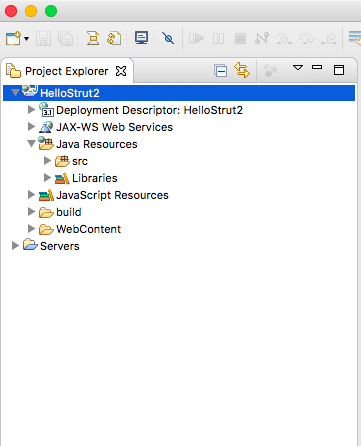The height and width of the screenshot is (446, 361).
Task: Expand the Servers project node
Action: pyautogui.click(x=15, y=246)
